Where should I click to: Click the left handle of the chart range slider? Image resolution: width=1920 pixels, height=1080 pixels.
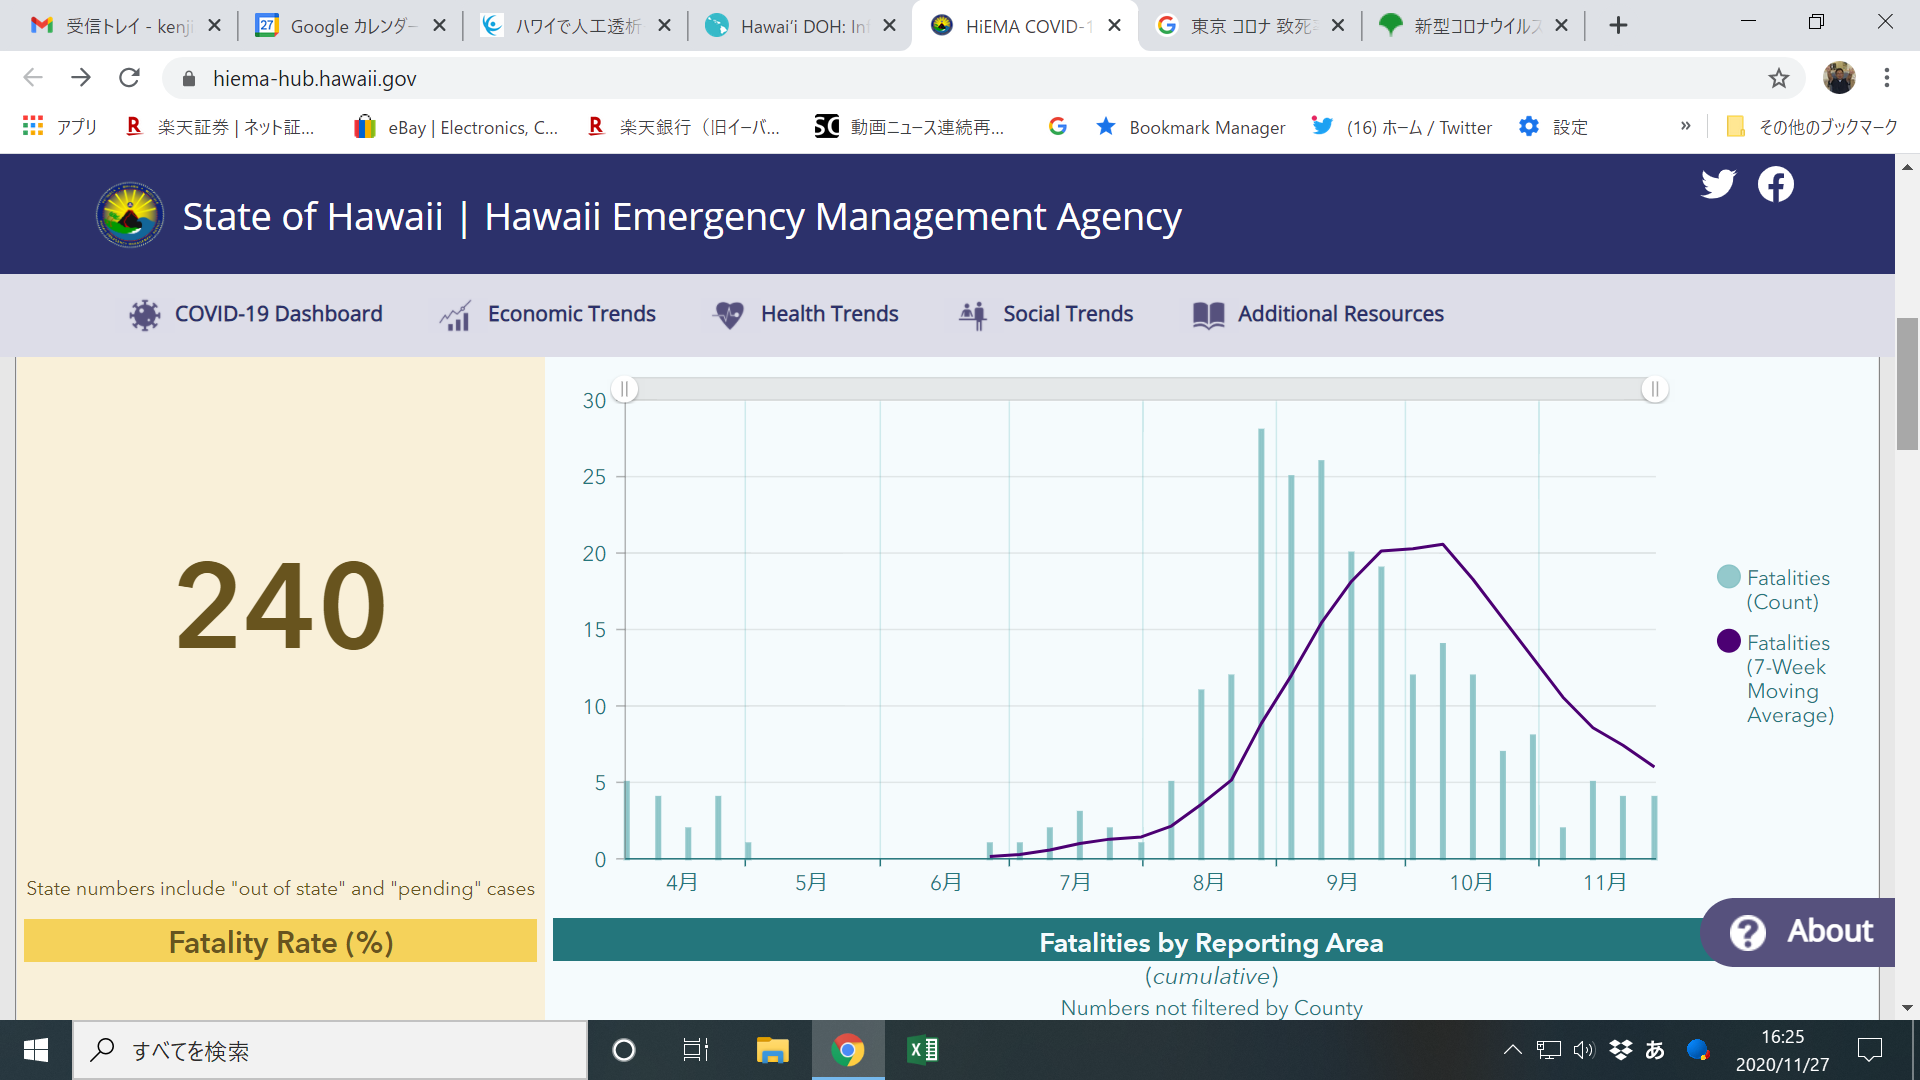coord(624,389)
